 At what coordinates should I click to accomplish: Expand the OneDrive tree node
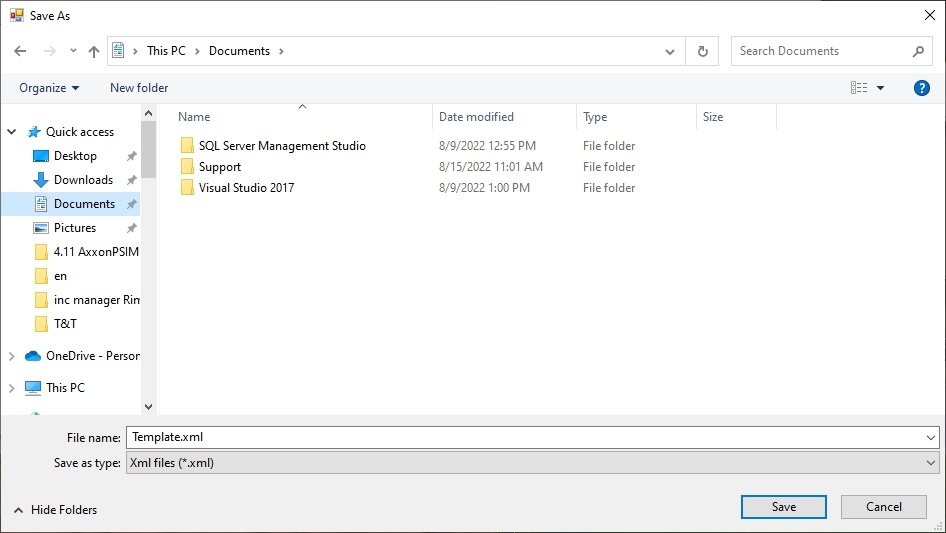click(x=12, y=356)
